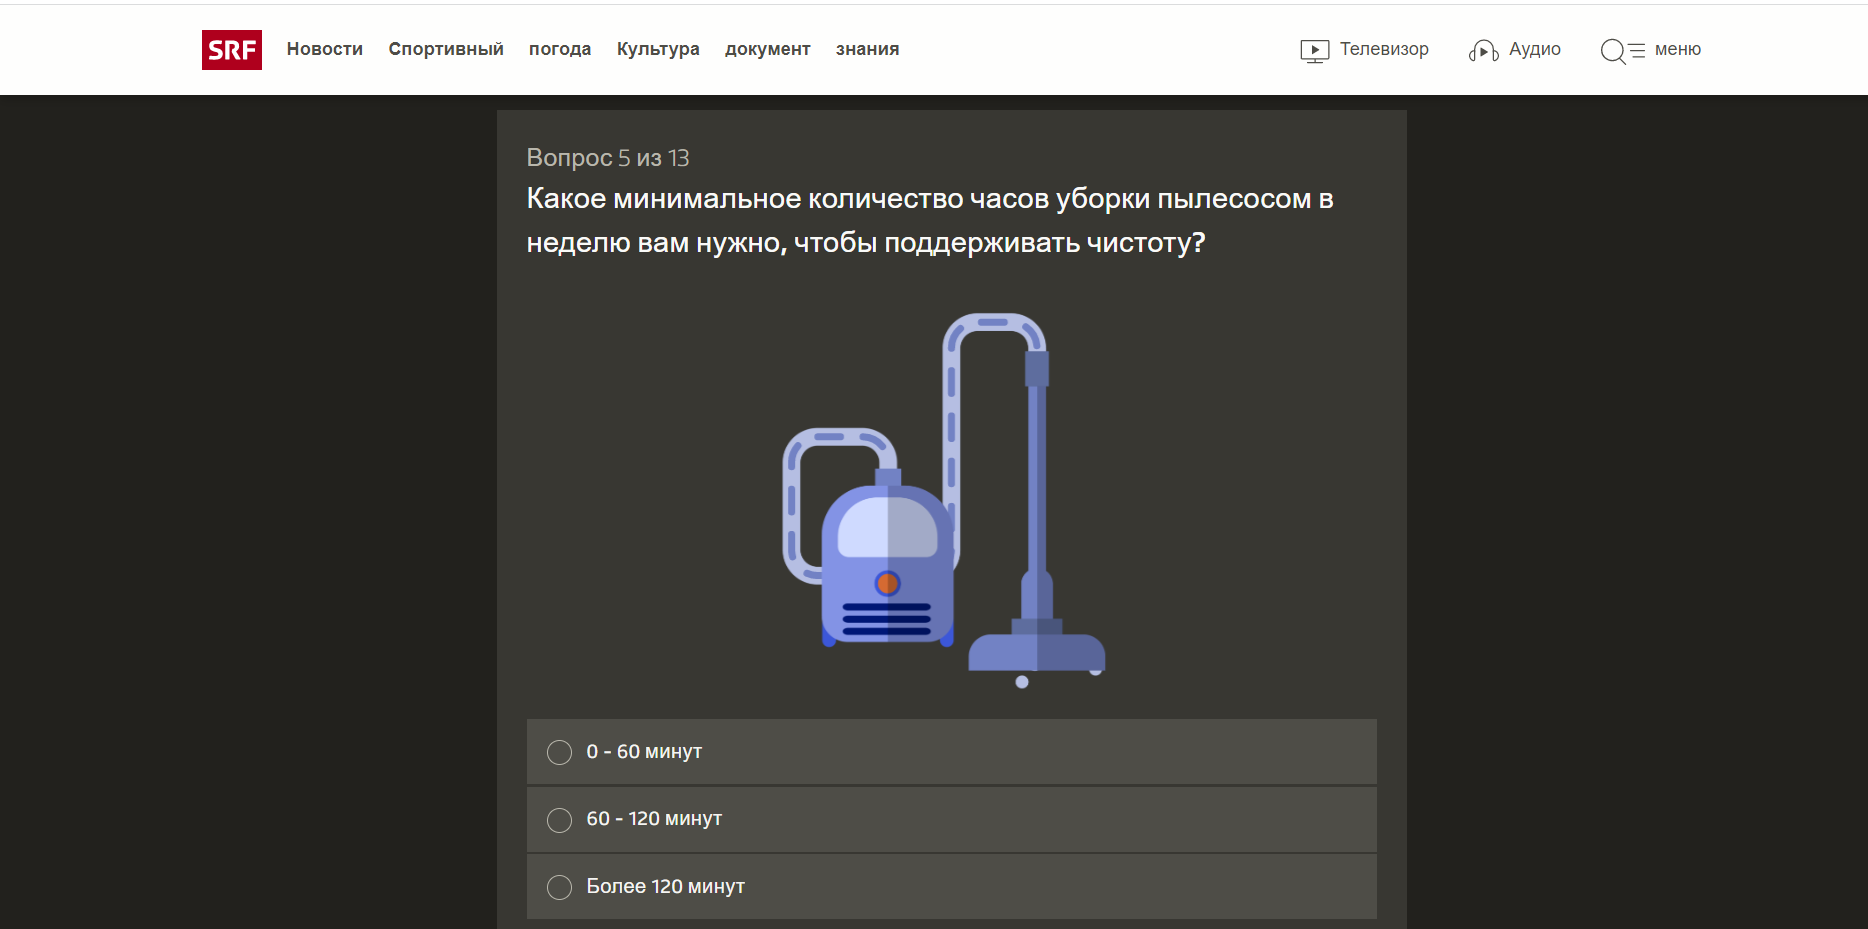Navigate to the Культура section
Viewport: 1868px width, 929px height.
[658, 49]
